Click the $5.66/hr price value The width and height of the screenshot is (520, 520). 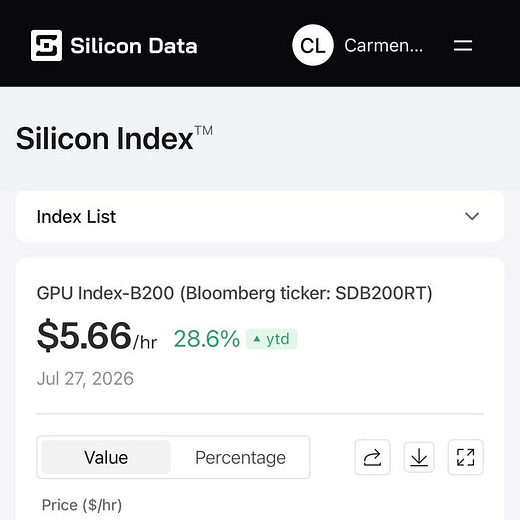coord(97,335)
